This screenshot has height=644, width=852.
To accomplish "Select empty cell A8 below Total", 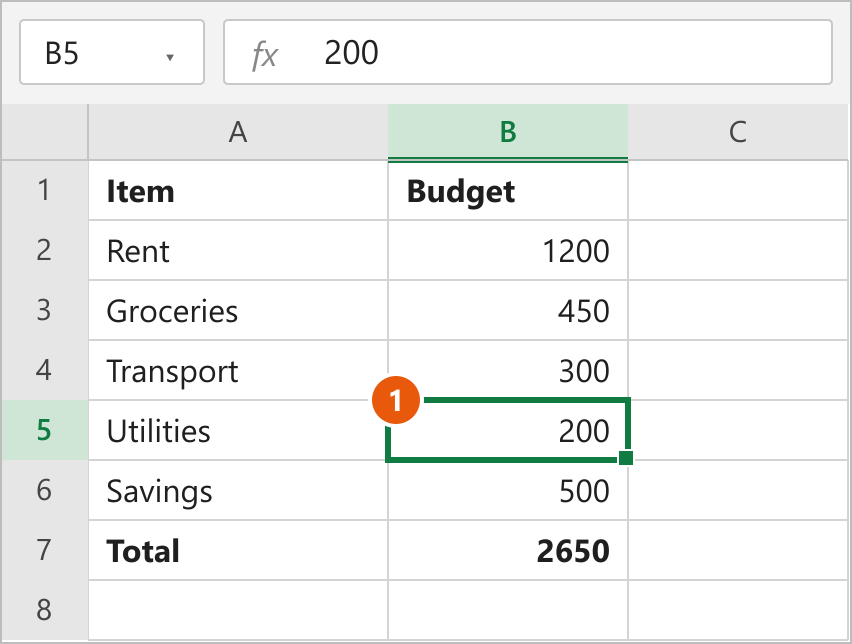I will pyautogui.click(x=238, y=610).
